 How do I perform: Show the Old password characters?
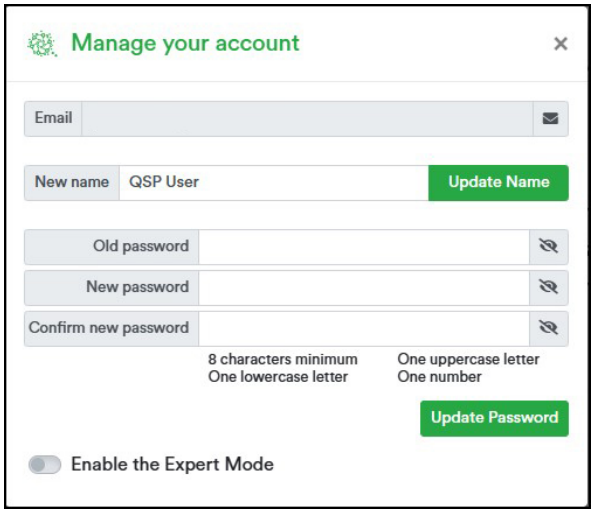(x=548, y=246)
